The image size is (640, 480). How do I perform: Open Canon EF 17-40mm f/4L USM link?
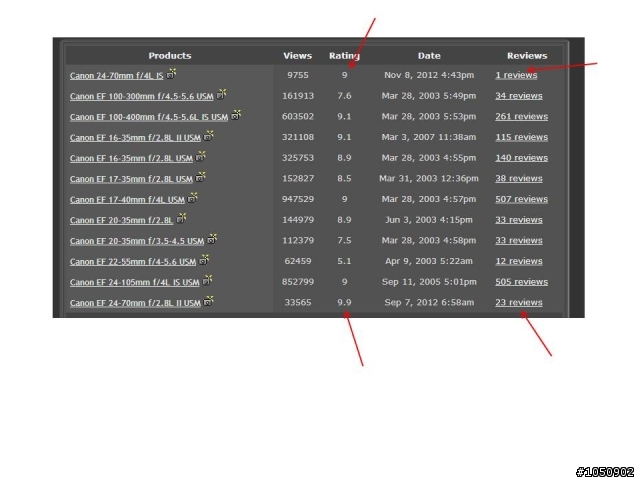pyautogui.click(x=127, y=200)
